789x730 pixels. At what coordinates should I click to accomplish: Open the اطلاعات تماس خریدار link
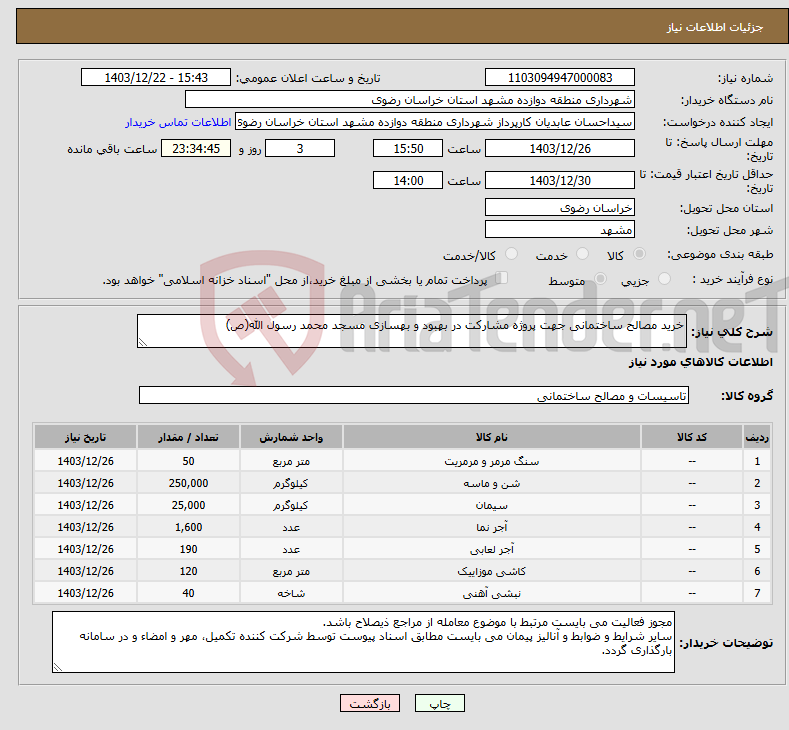(178, 122)
